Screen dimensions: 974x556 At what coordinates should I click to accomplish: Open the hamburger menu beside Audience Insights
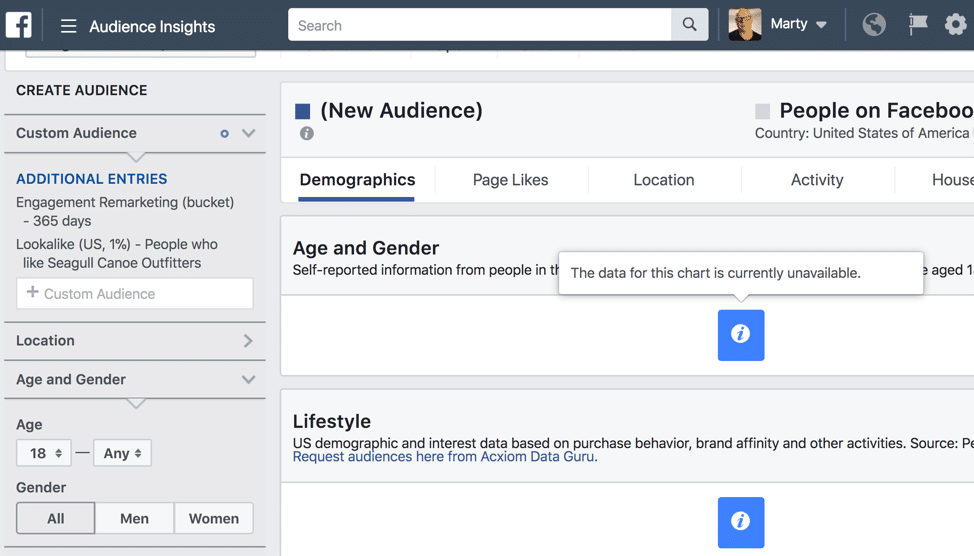tap(68, 26)
